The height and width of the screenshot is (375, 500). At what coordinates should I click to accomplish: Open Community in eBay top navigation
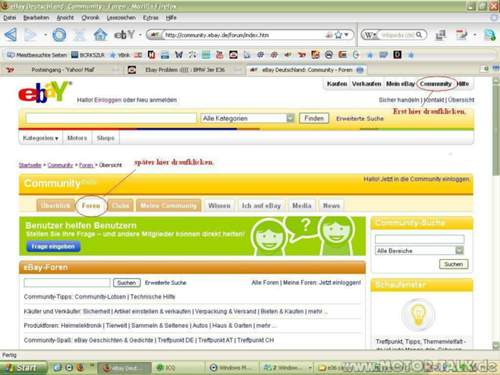(x=435, y=84)
